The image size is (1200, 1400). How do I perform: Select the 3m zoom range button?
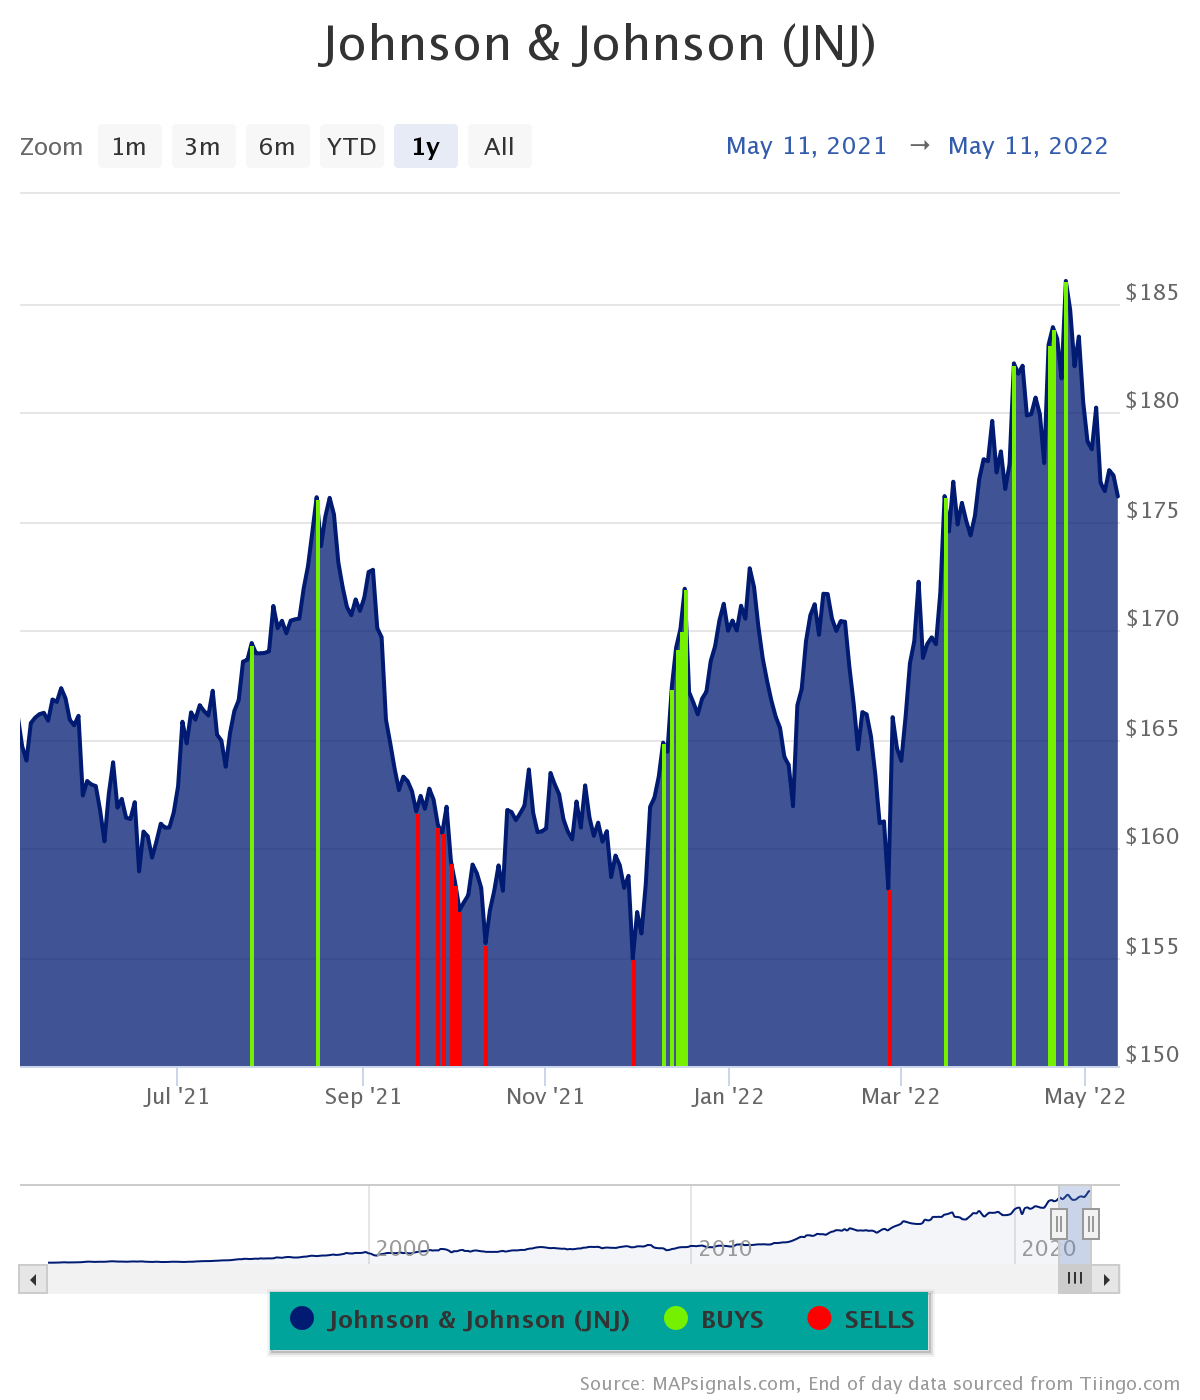pos(203,147)
